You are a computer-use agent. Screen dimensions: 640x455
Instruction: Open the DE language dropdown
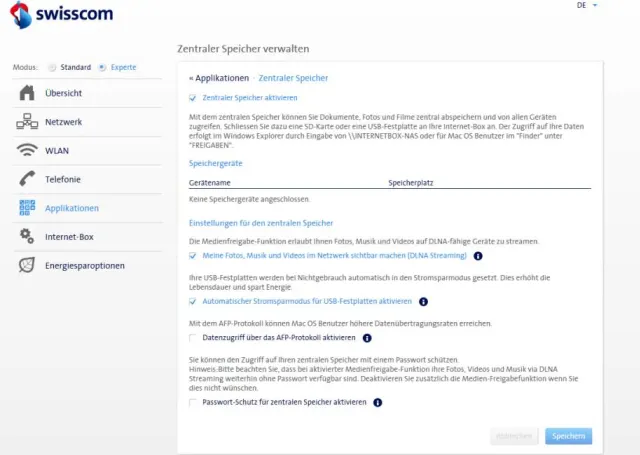(587, 6)
